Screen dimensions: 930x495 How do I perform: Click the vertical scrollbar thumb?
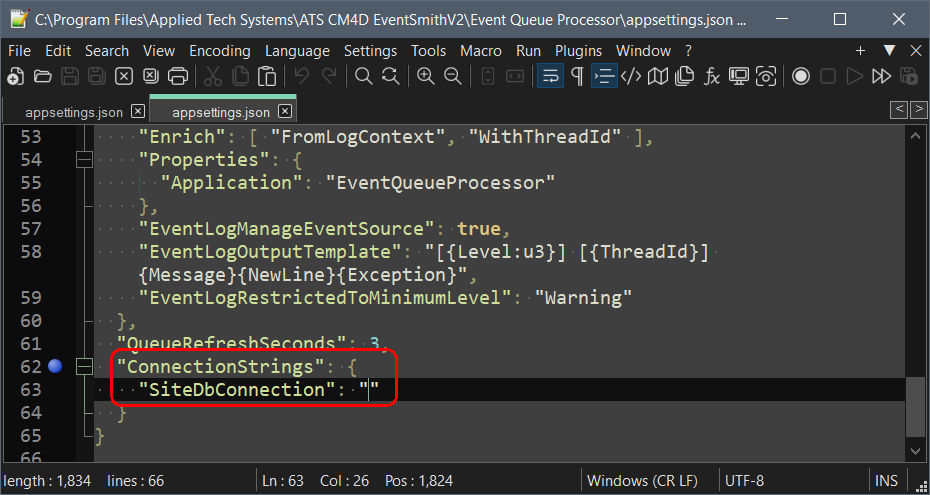[x=915, y=407]
